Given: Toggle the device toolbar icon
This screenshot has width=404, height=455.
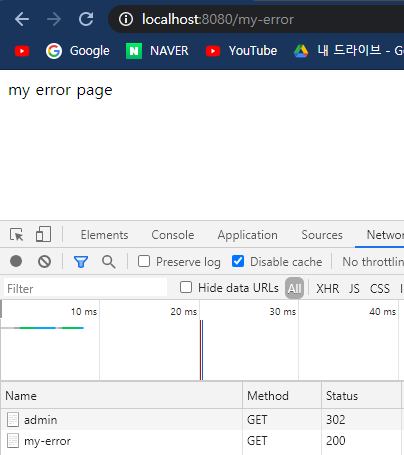Looking at the screenshot, I should click(43, 234).
